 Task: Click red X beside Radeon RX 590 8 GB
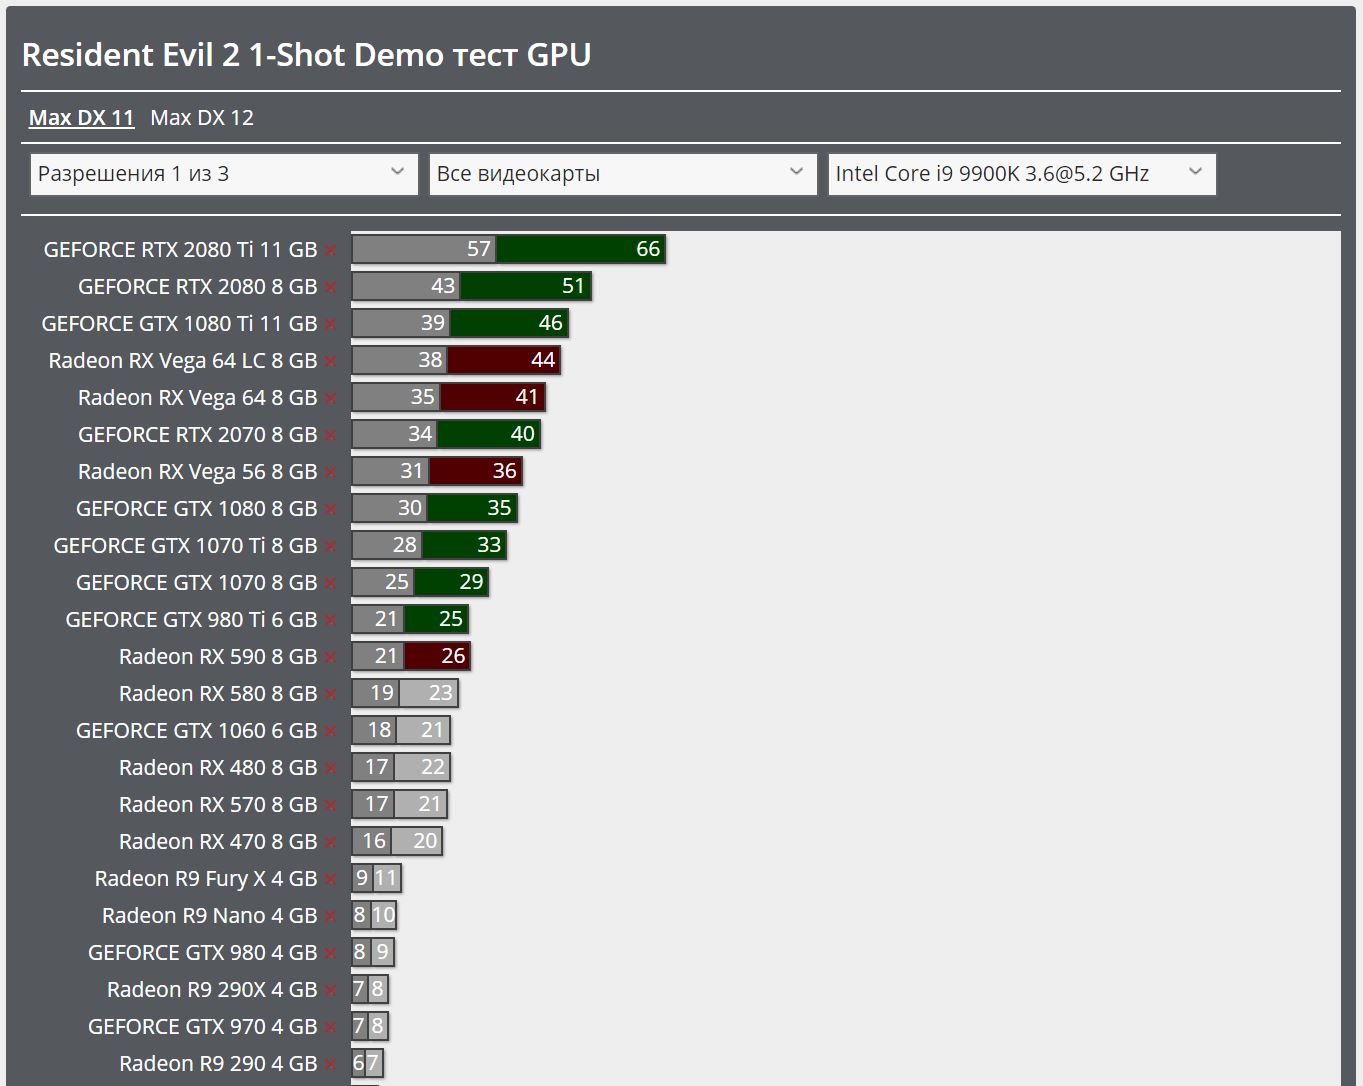[x=331, y=658]
